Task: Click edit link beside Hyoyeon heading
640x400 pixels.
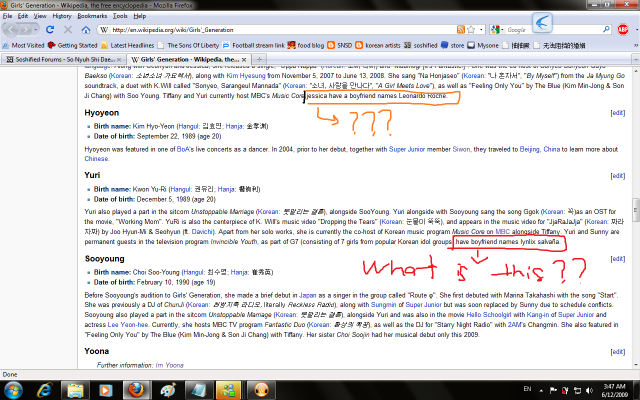Action: (617, 114)
